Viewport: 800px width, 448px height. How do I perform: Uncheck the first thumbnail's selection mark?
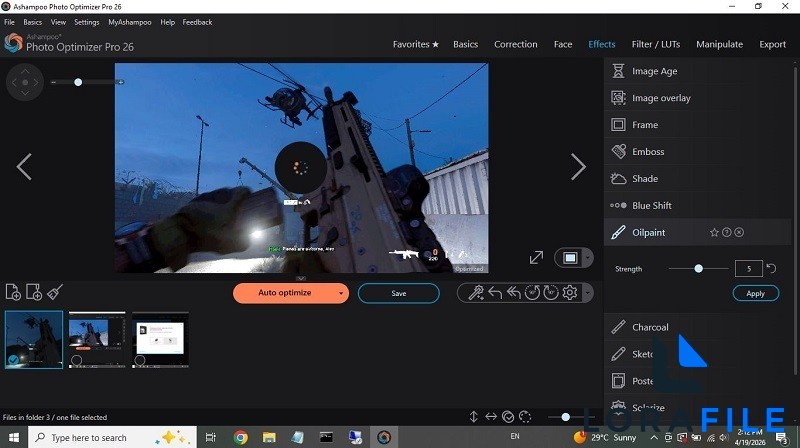point(14,360)
